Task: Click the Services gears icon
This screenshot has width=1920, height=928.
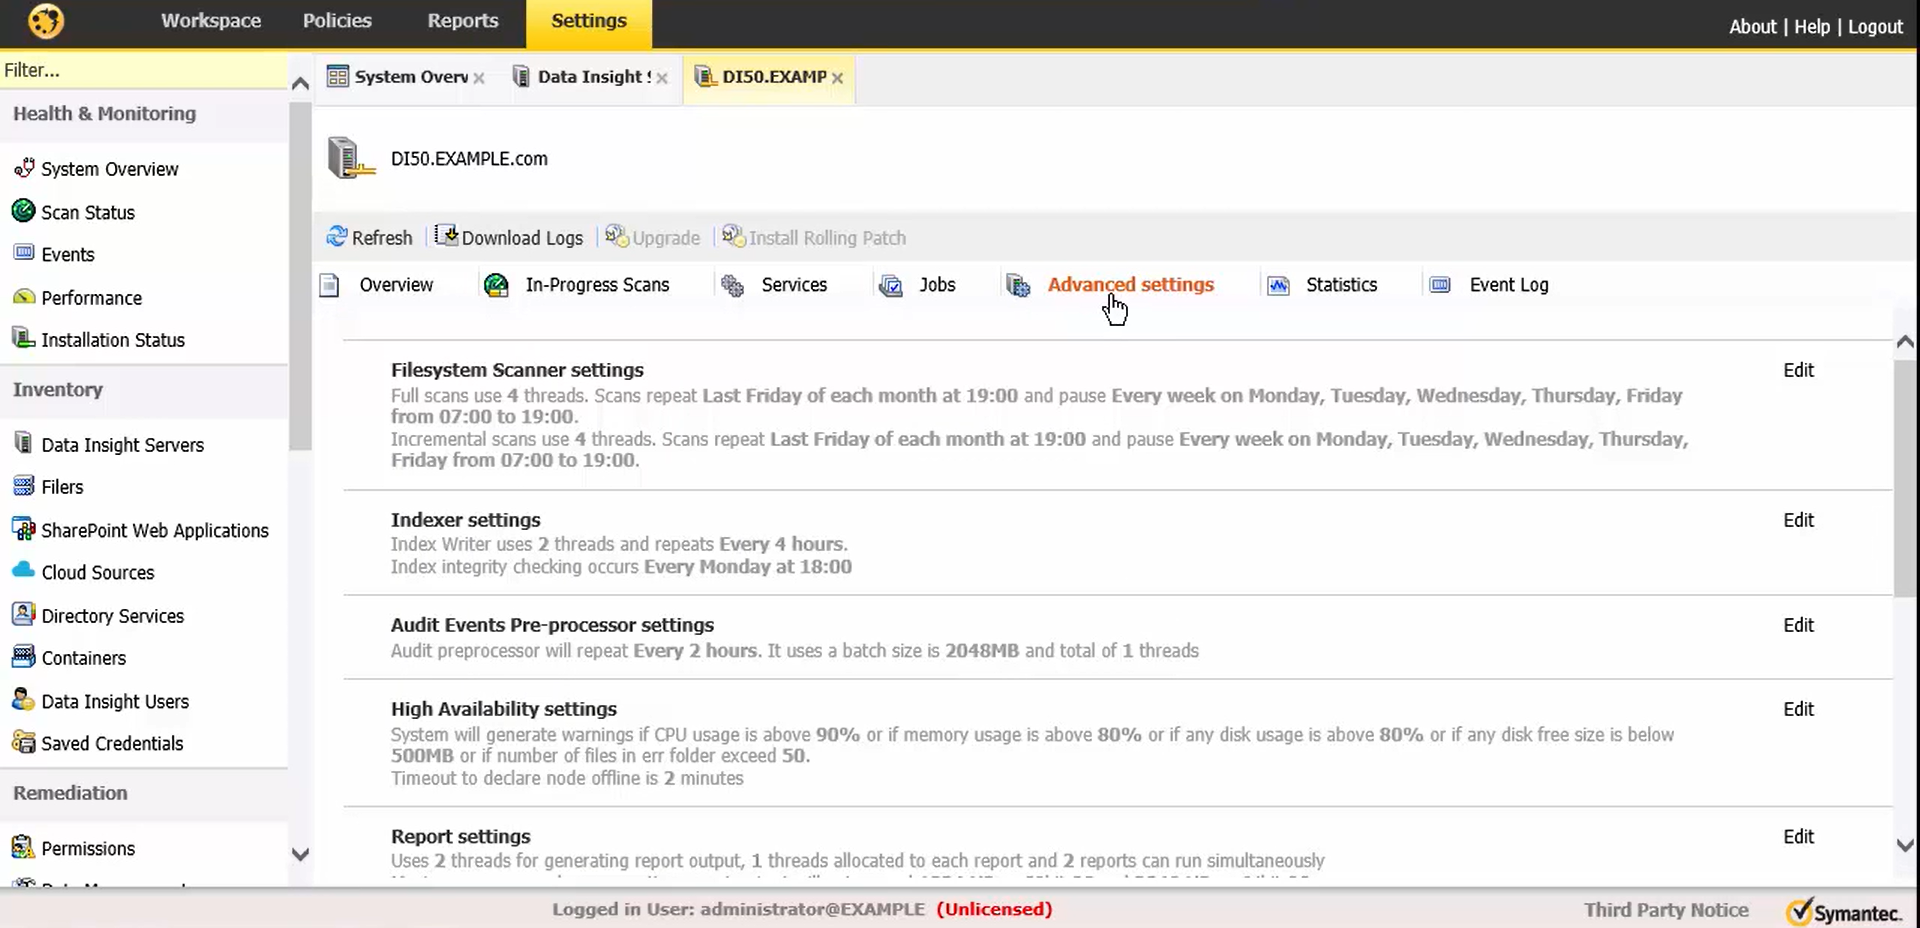Action: (733, 286)
